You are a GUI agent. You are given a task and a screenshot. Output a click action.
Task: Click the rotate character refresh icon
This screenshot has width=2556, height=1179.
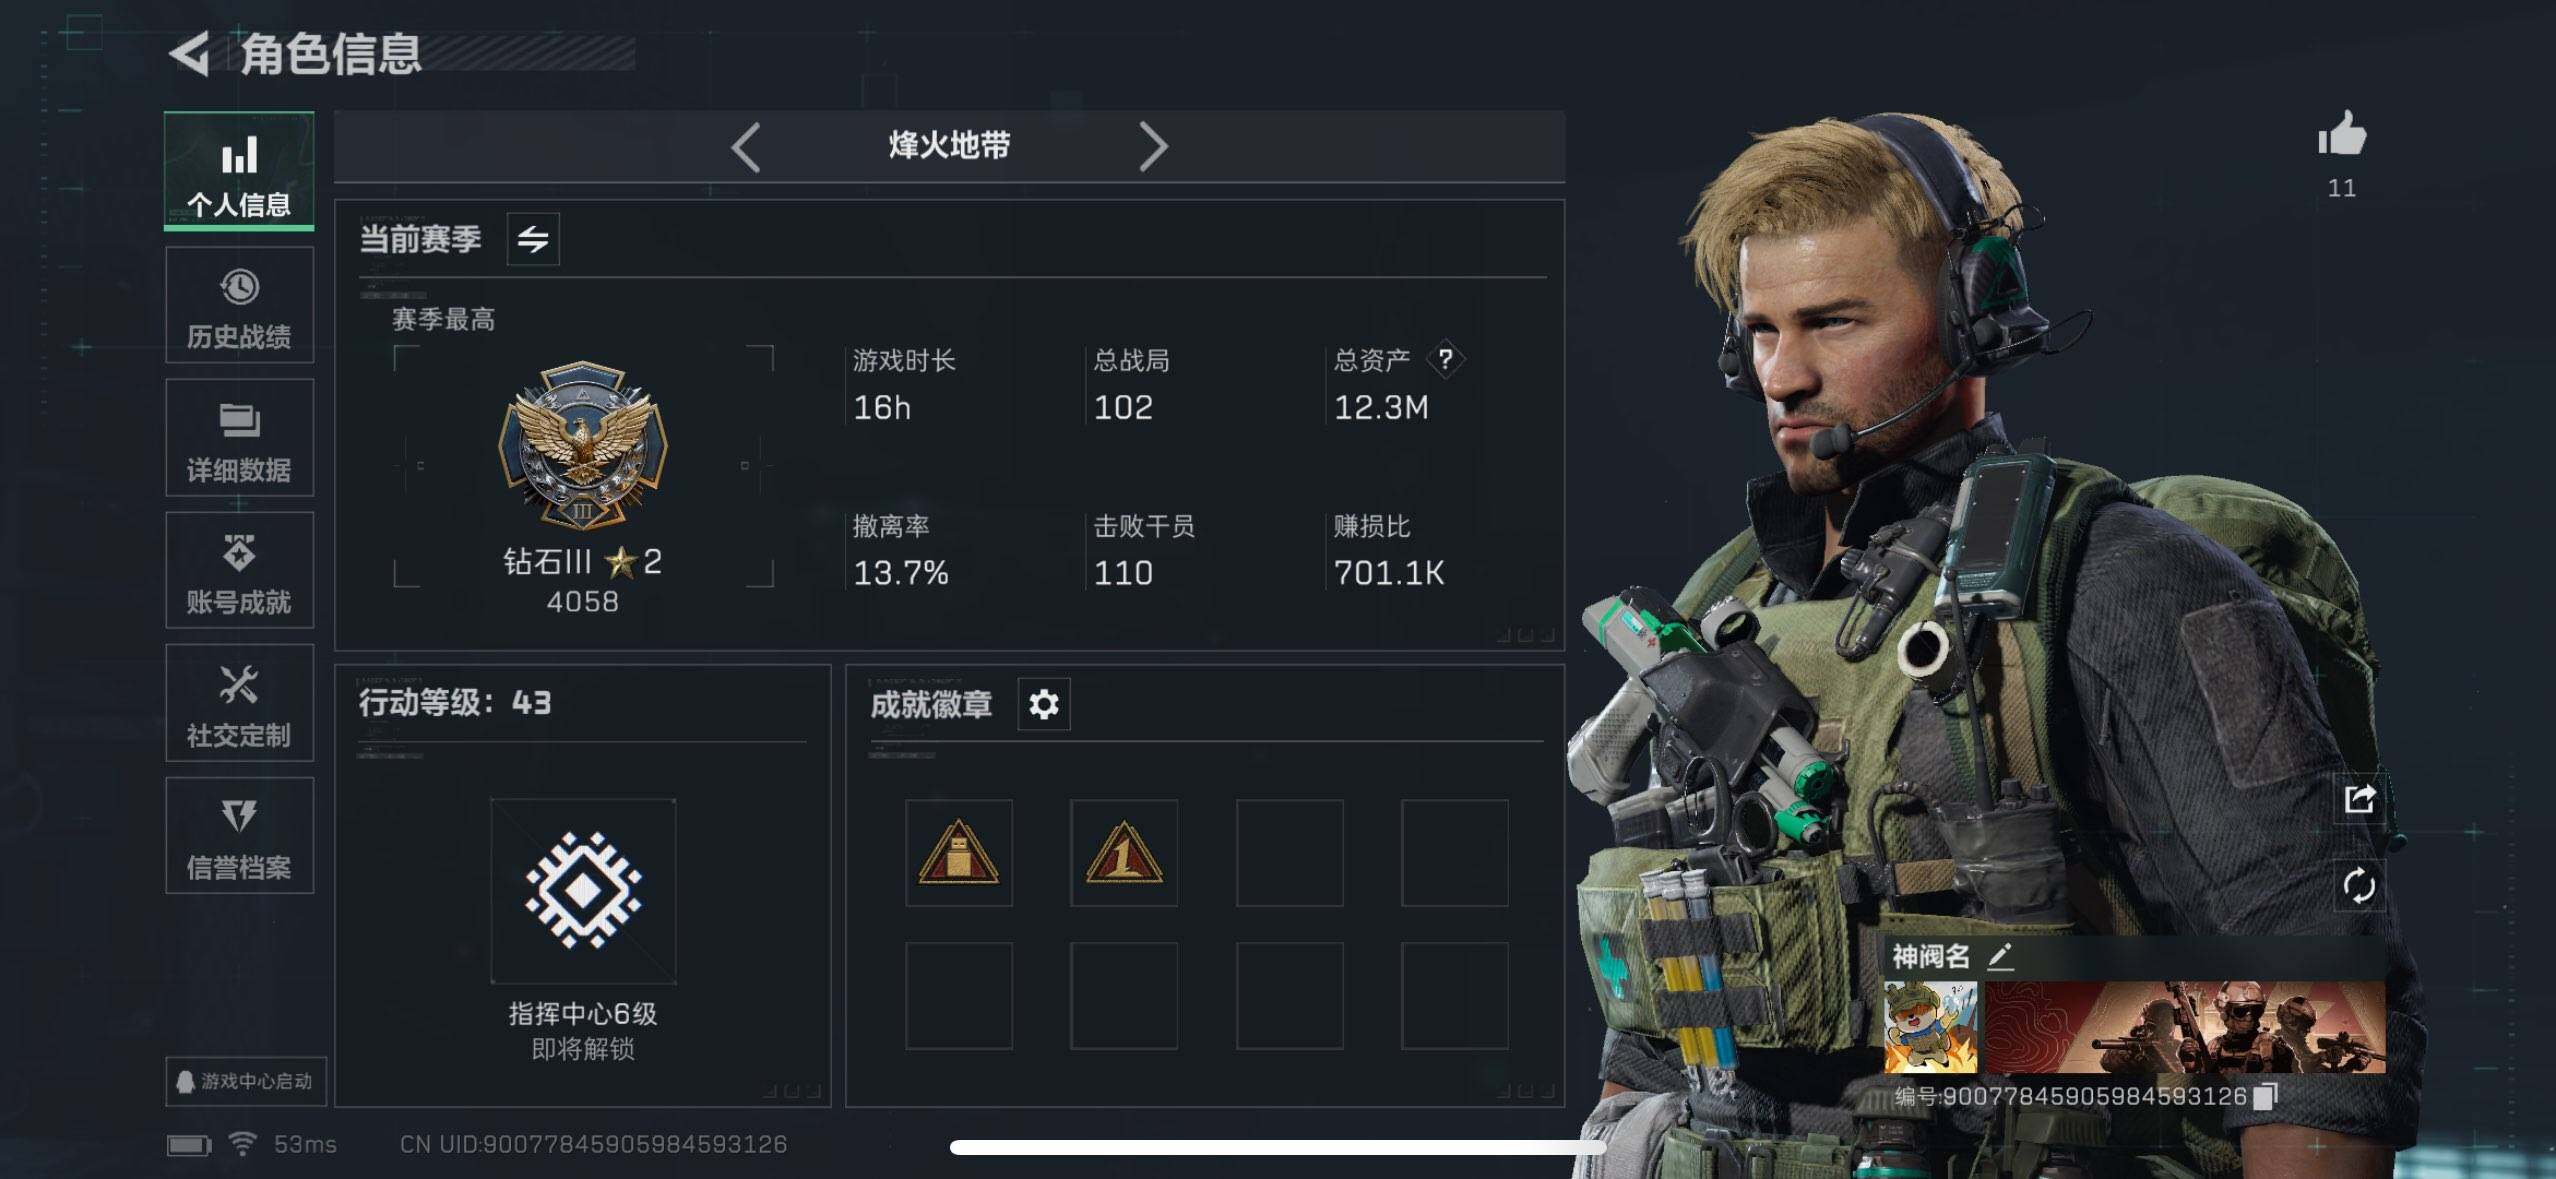[x=2359, y=885]
